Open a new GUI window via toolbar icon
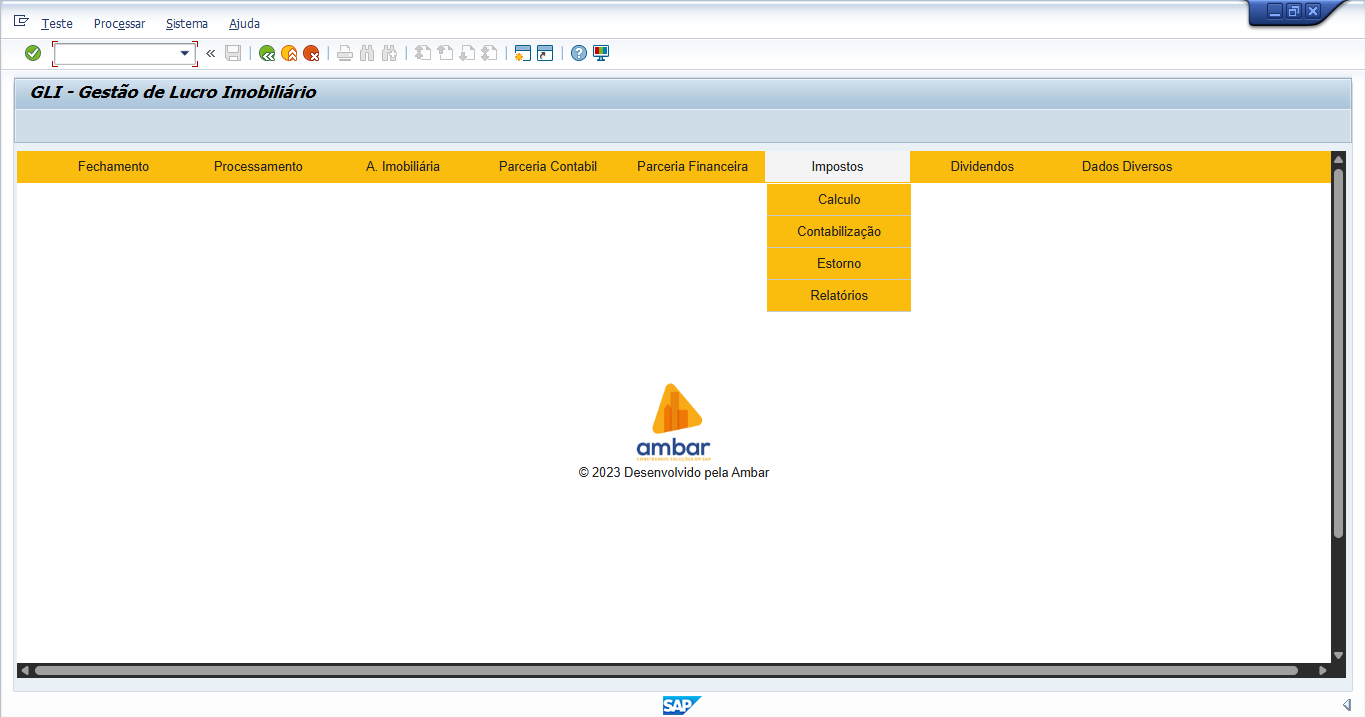 [522, 53]
